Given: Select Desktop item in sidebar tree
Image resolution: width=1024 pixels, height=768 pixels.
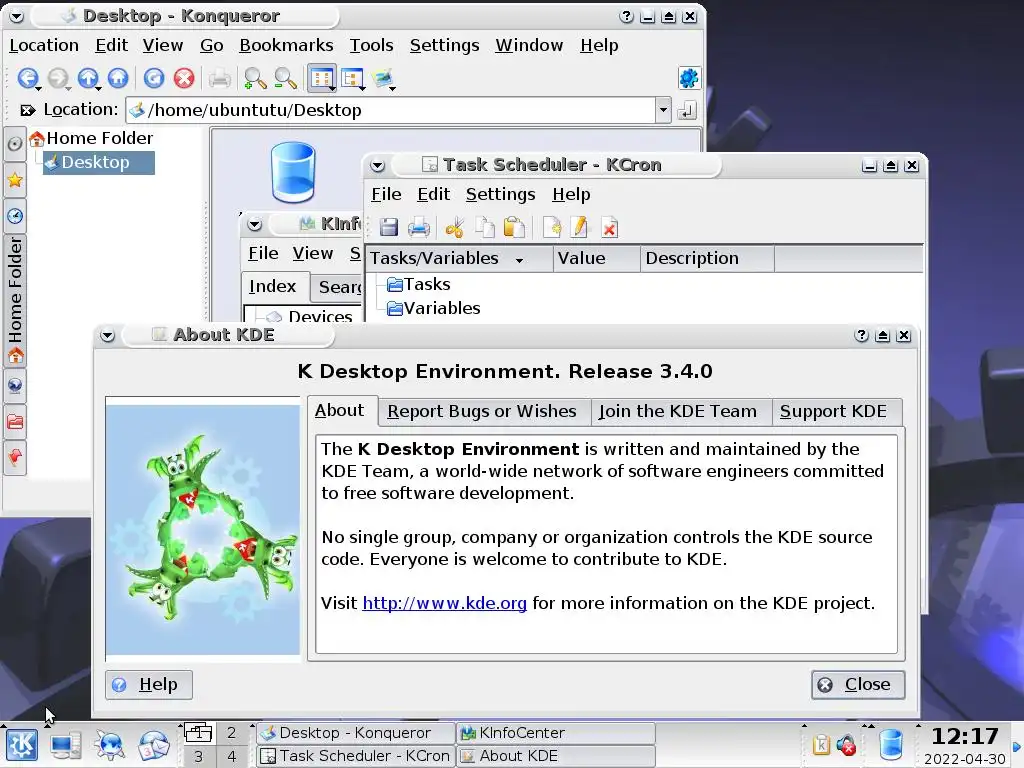Looking at the screenshot, I should coord(99,163).
